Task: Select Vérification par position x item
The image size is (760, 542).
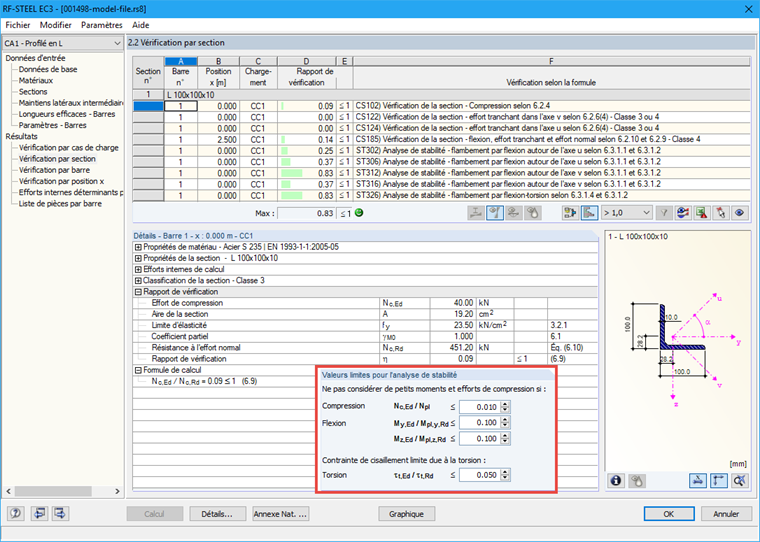Action: pos(62,181)
